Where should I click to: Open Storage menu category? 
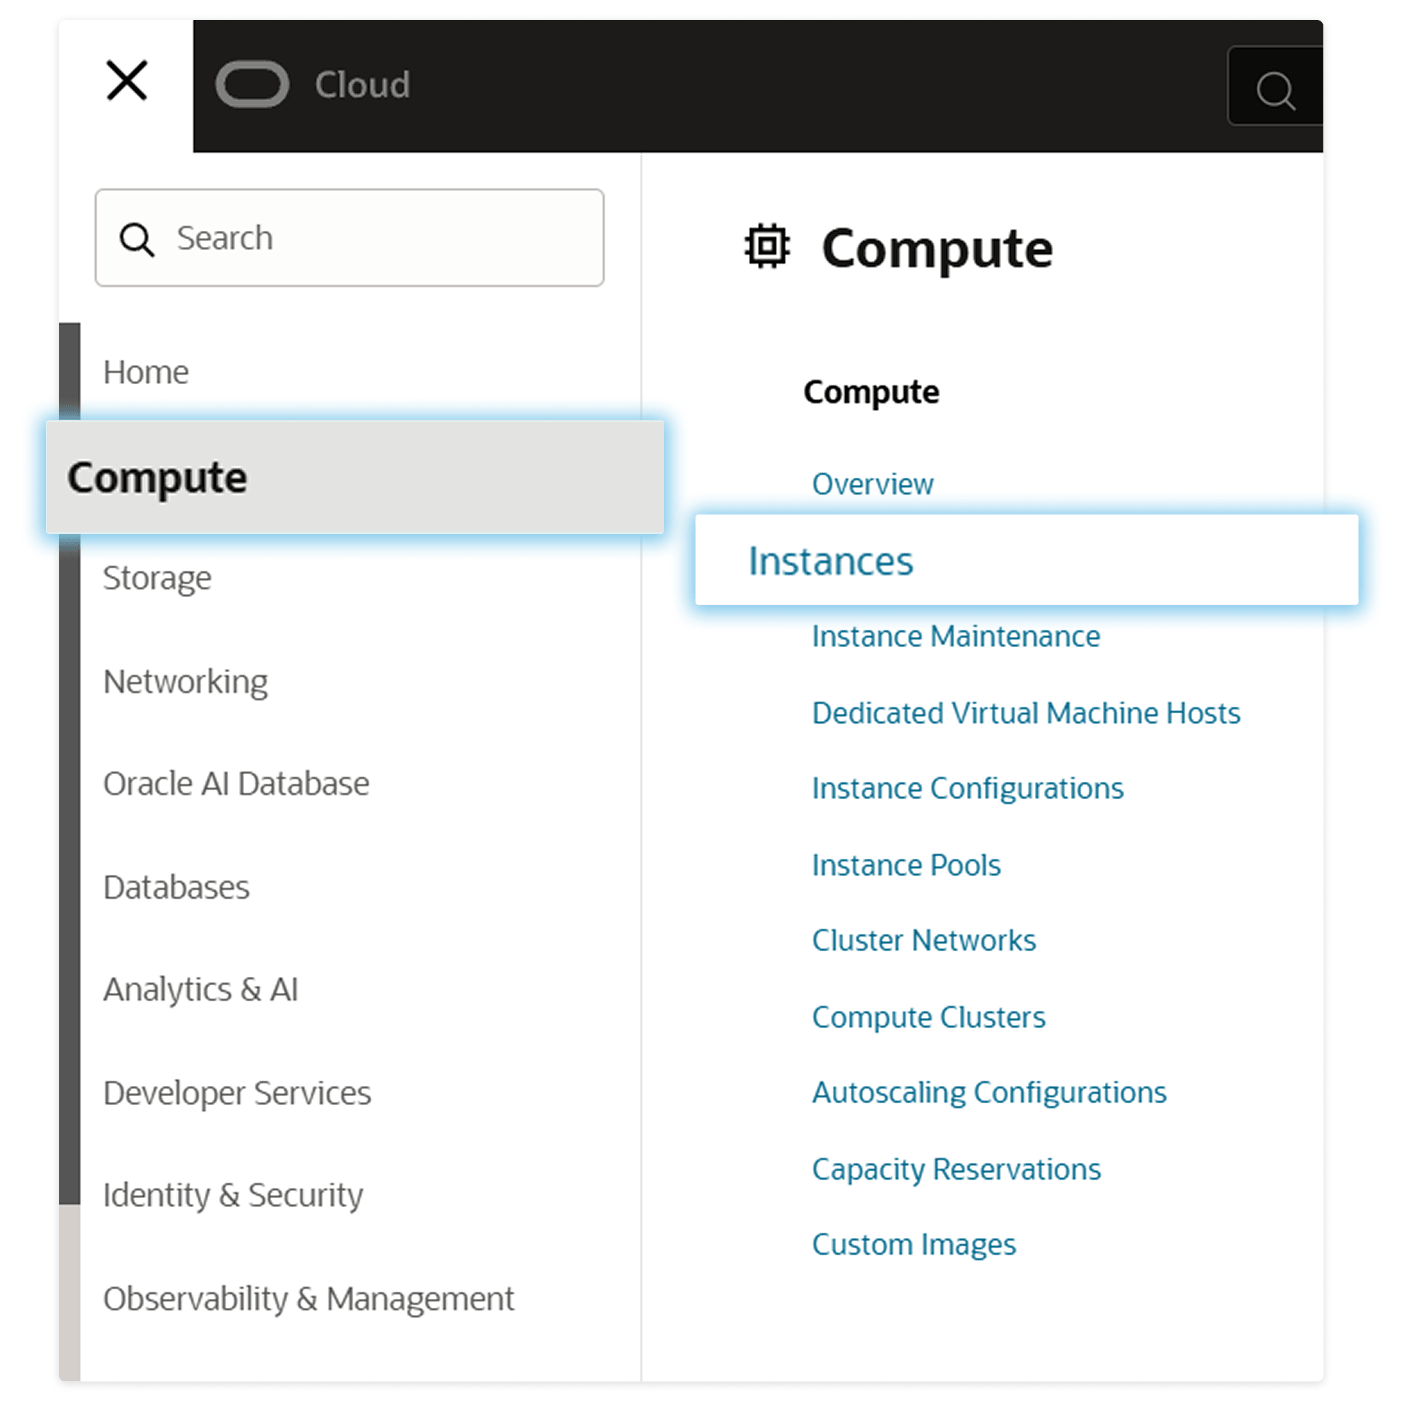157,578
